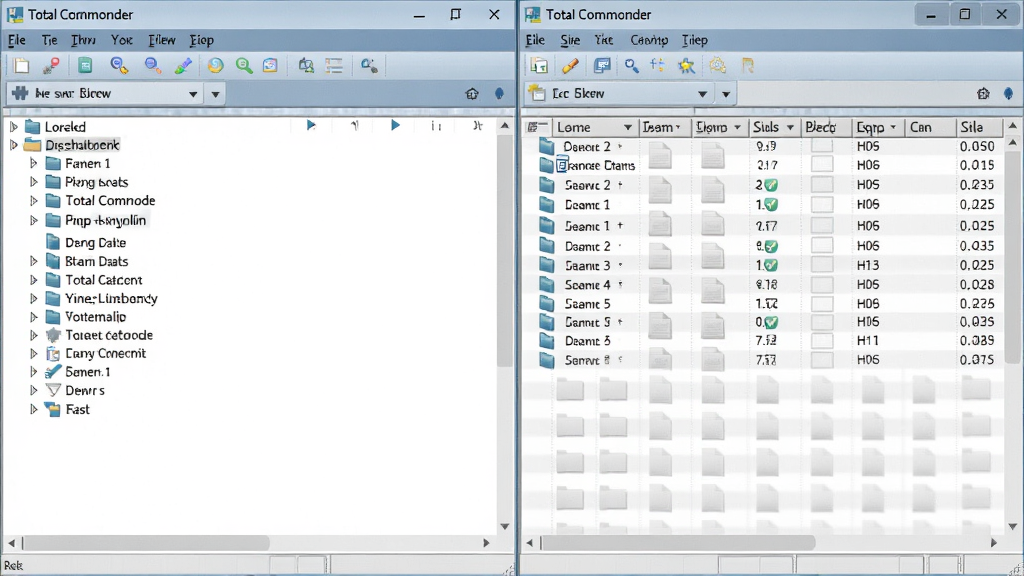Expand the 'Total Comnode' folder node
The height and width of the screenshot is (576, 1024).
click(x=33, y=200)
